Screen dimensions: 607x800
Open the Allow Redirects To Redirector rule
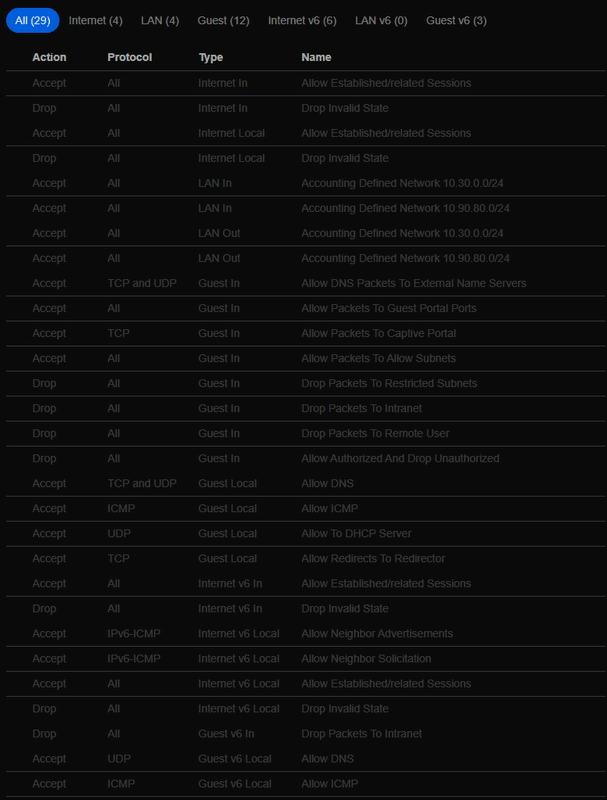(373, 558)
